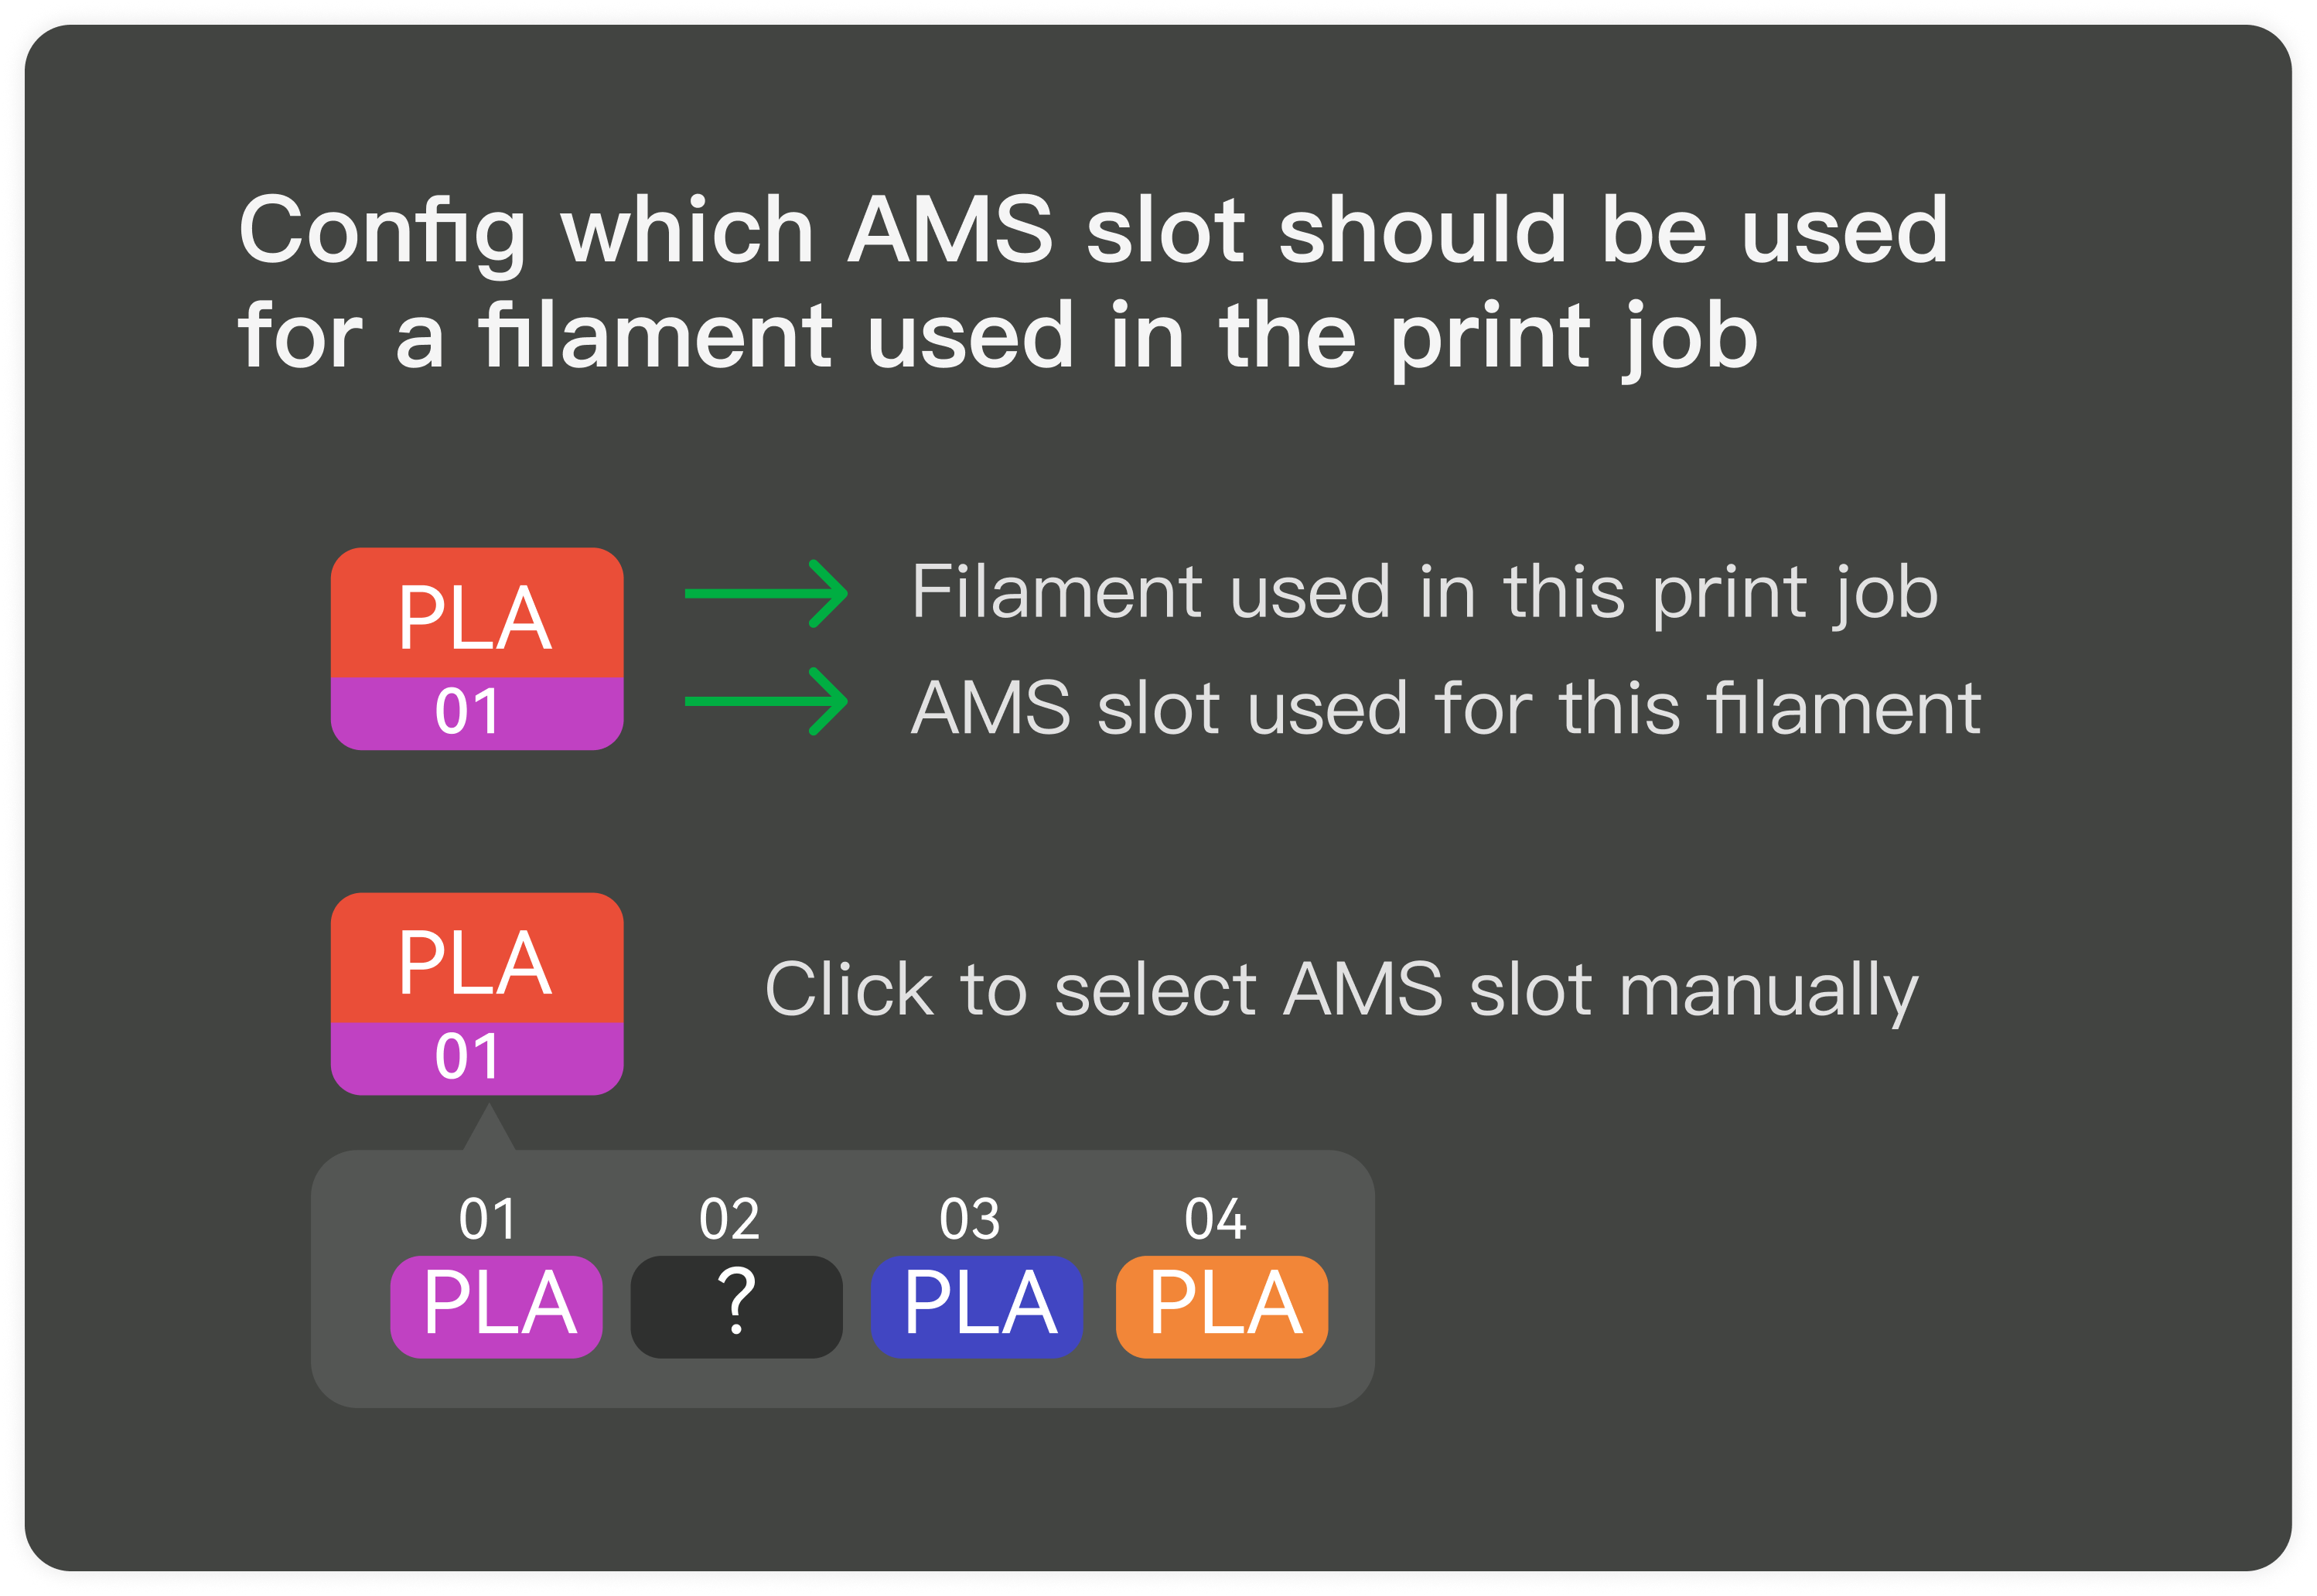Click the lower red PLA filament block

[477, 958]
